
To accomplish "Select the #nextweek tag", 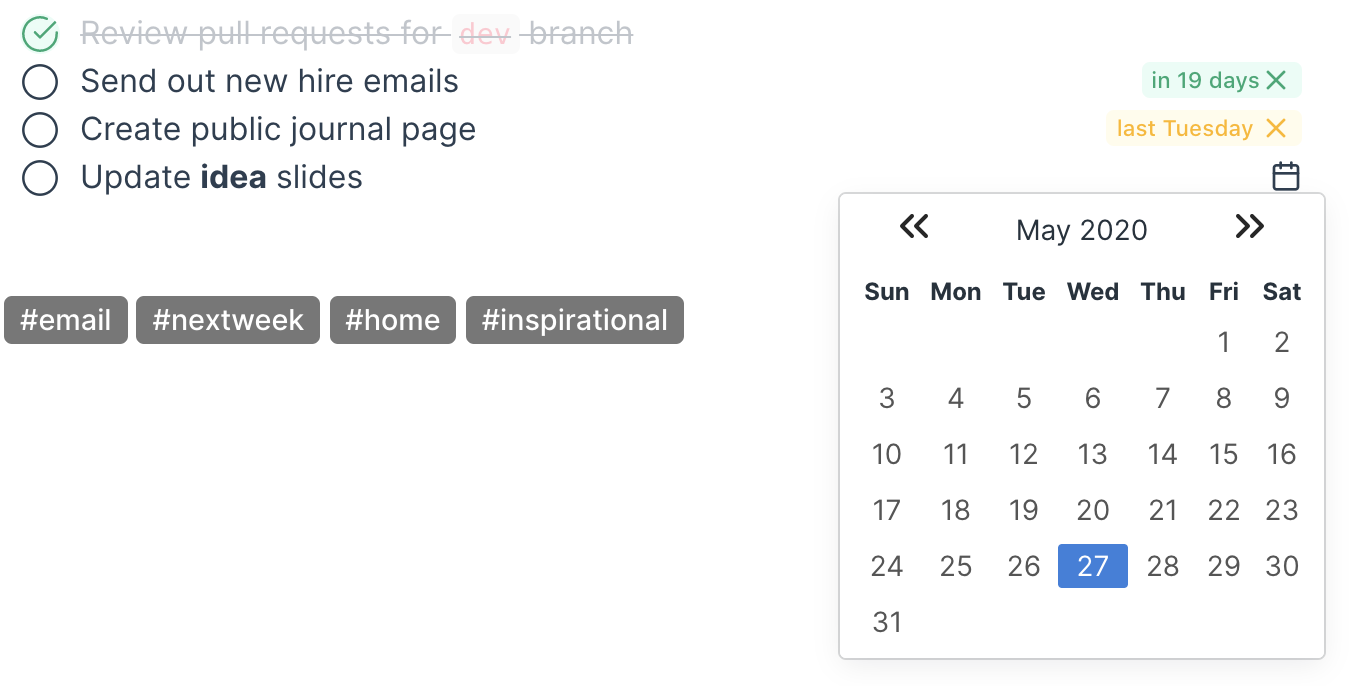I will [228, 320].
